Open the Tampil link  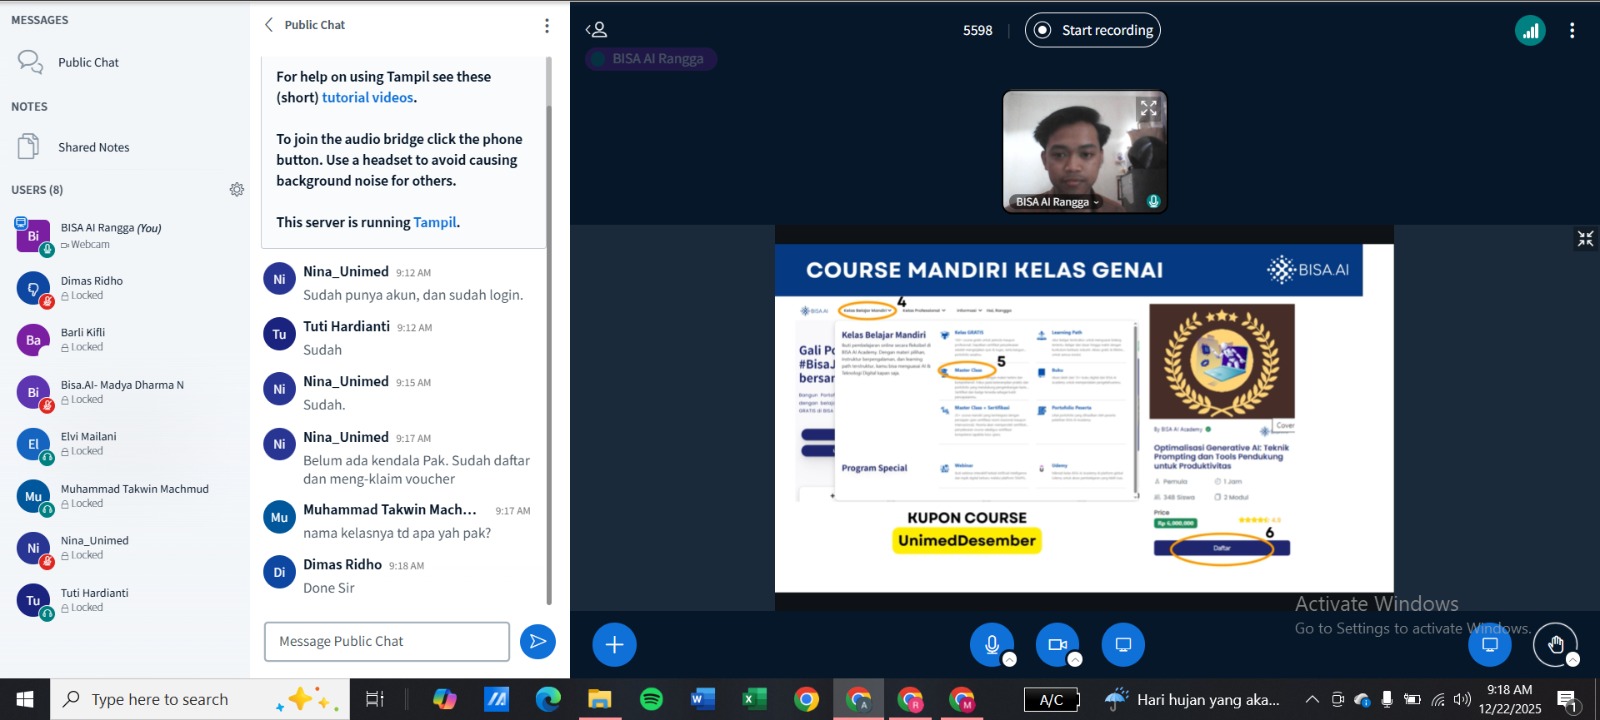coord(434,222)
